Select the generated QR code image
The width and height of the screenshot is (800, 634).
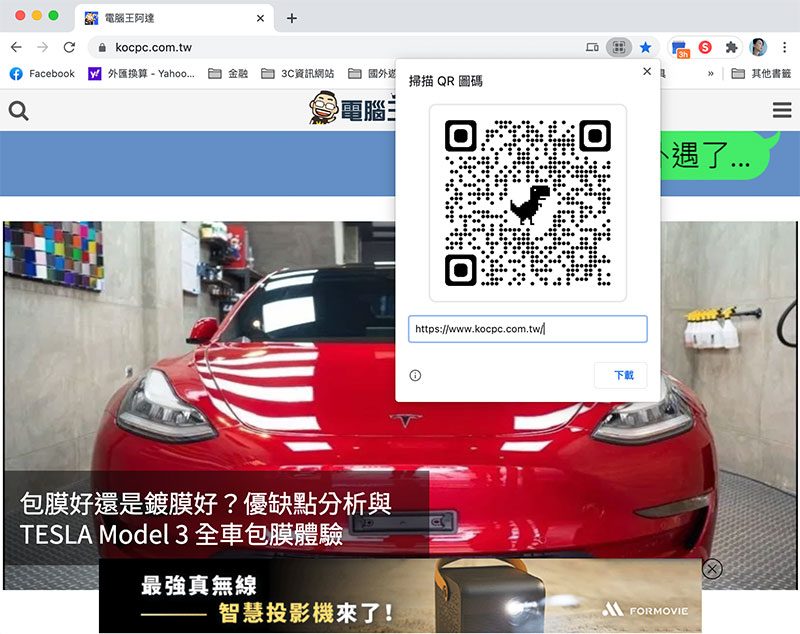click(x=528, y=203)
